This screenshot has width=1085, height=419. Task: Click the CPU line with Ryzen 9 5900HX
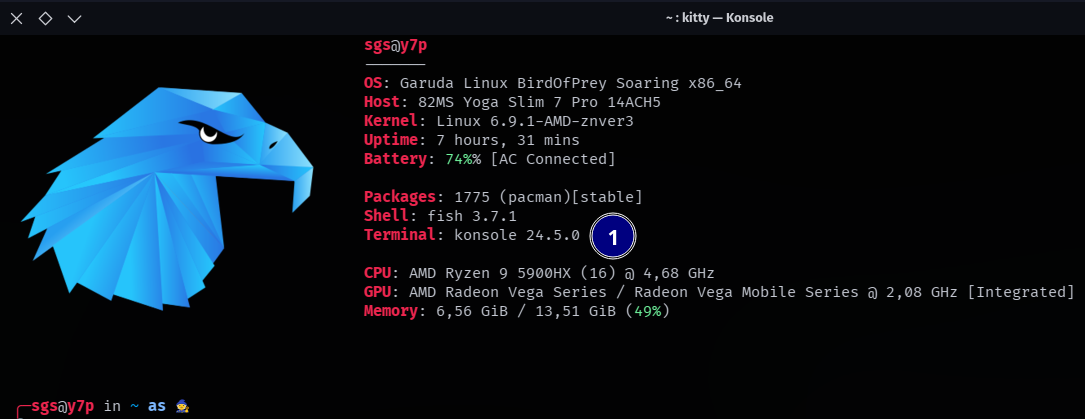539,272
